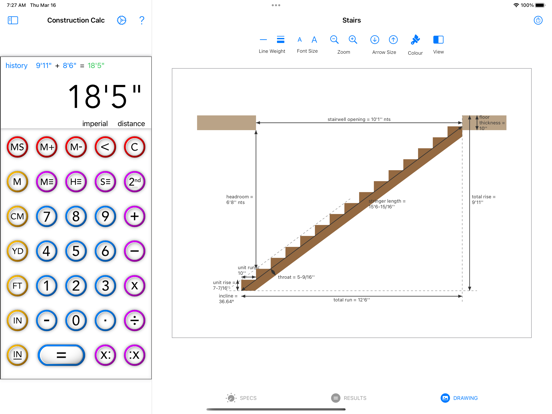Open the H≡ history list key
This screenshot has height=414, width=552.
click(x=76, y=182)
